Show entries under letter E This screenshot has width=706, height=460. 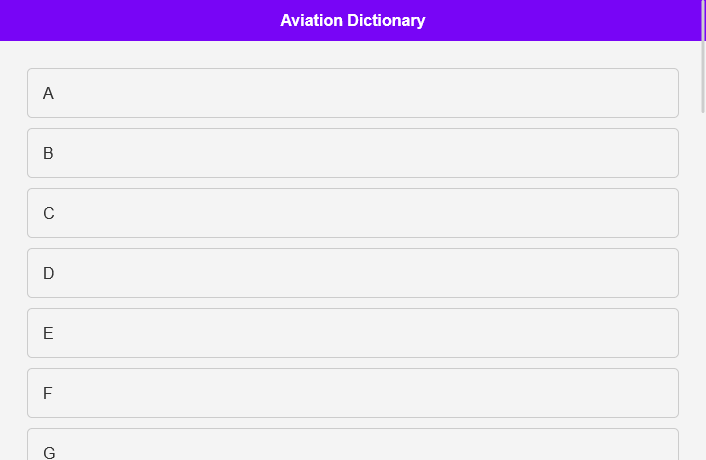(x=352, y=333)
